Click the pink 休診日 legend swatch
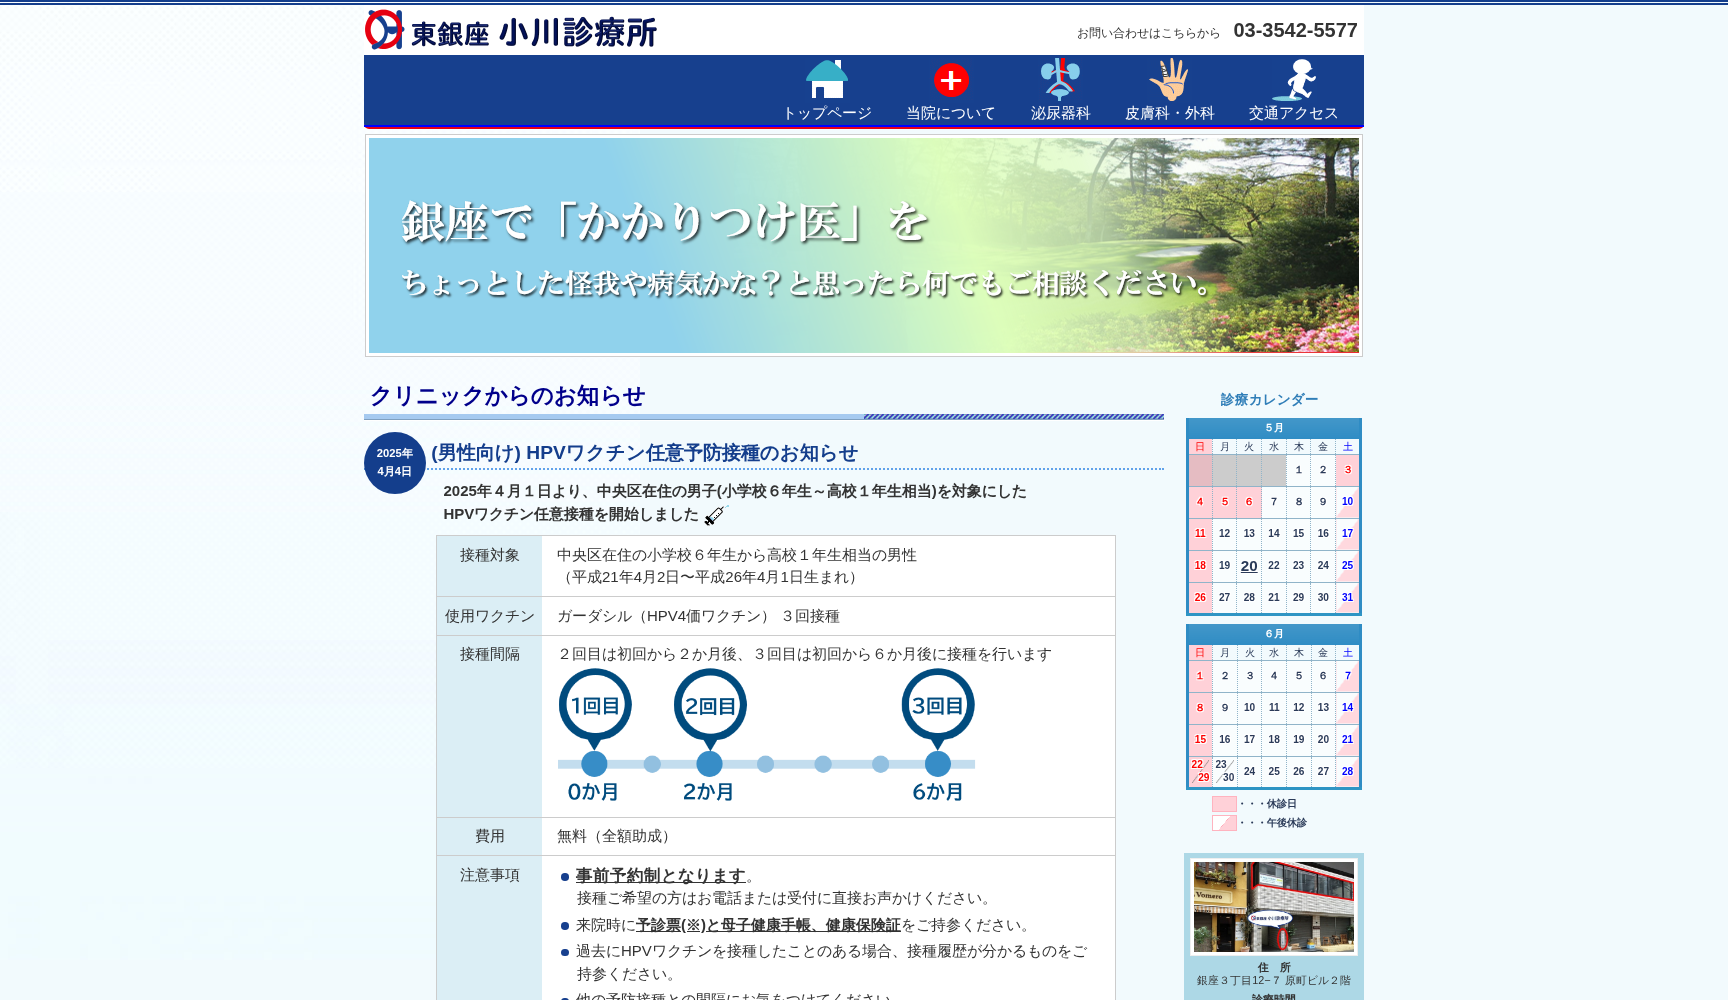1728x1000 pixels. (1224, 803)
